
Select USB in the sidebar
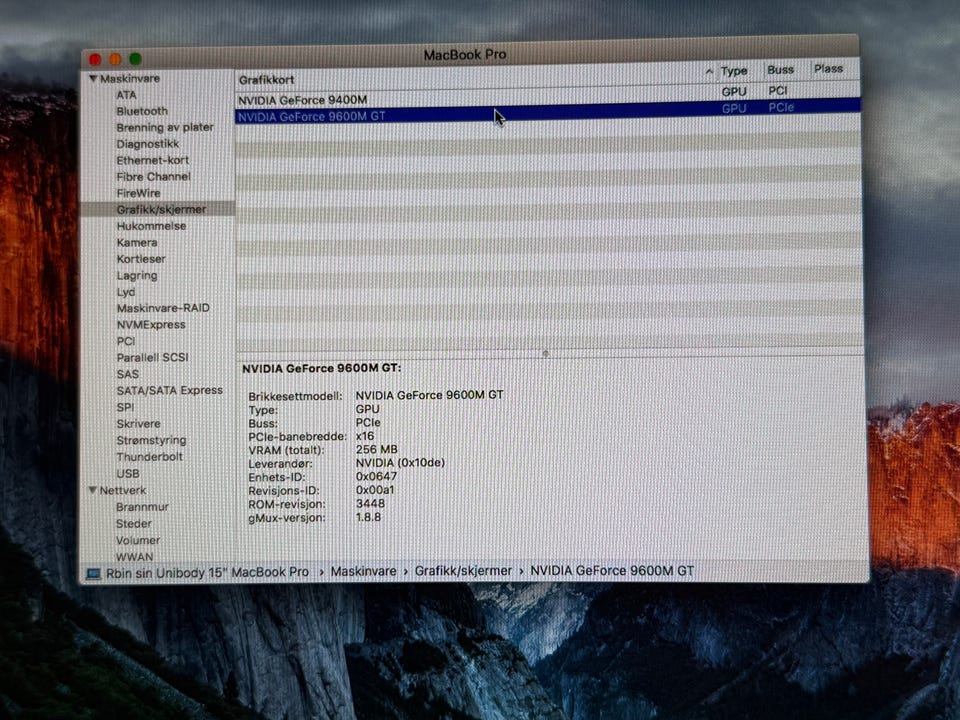[127, 473]
